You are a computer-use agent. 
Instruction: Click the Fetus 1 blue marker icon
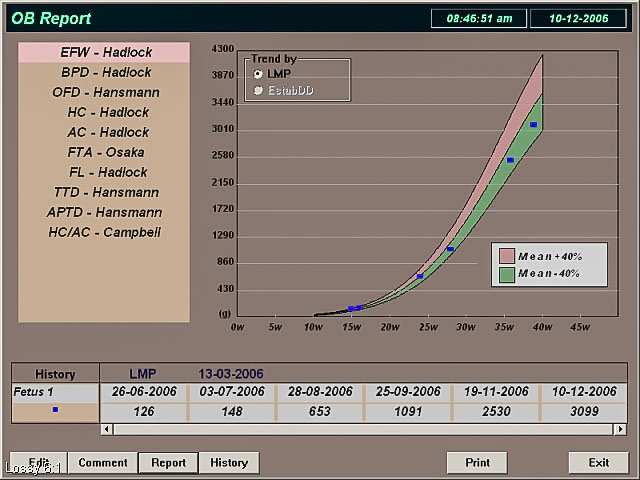pyautogui.click(x=55, y=410)
